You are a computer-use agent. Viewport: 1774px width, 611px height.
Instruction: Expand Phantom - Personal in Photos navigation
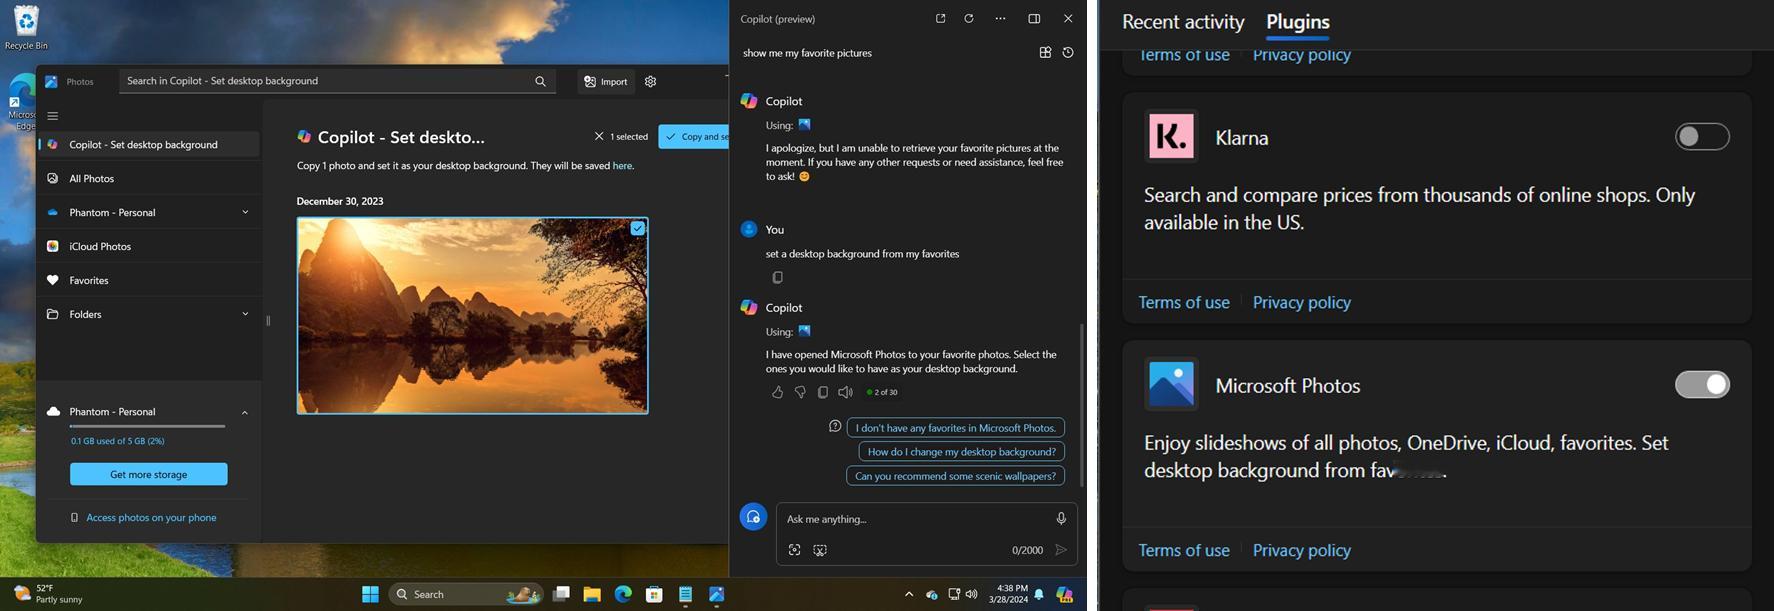click(x=245, y=212)
